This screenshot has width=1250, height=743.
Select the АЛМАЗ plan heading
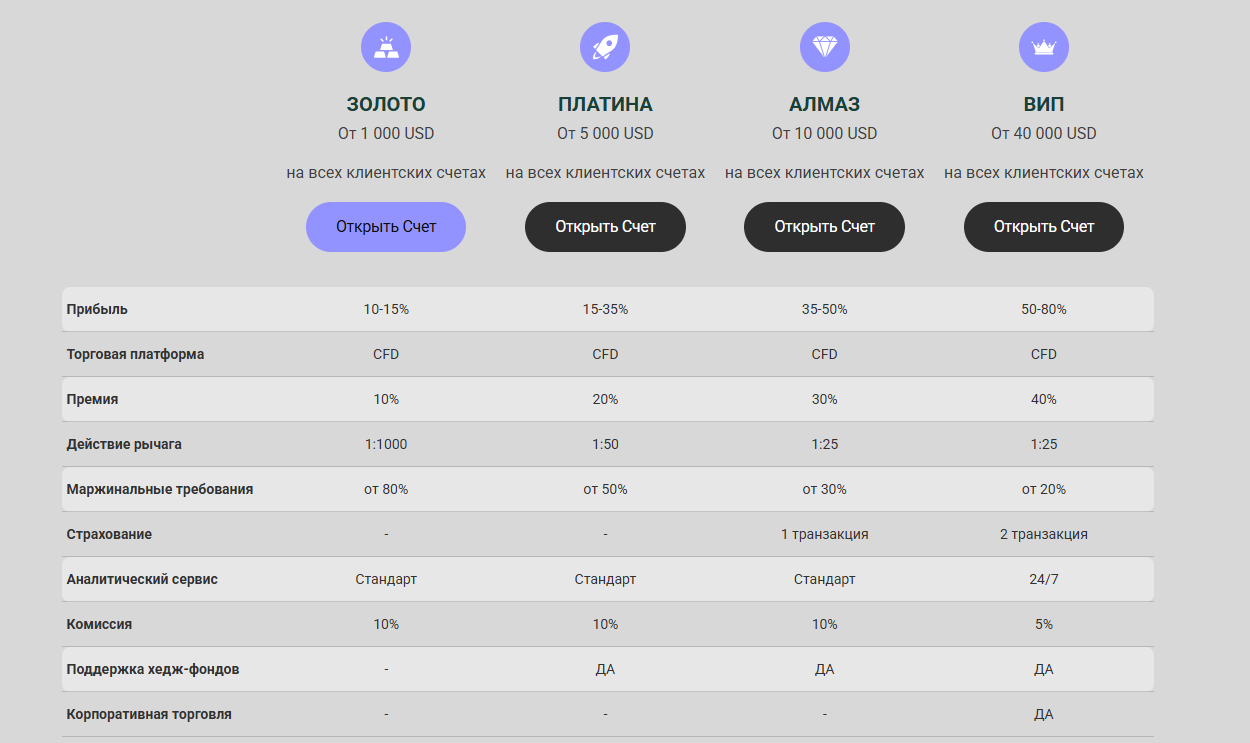coord(824,104)
